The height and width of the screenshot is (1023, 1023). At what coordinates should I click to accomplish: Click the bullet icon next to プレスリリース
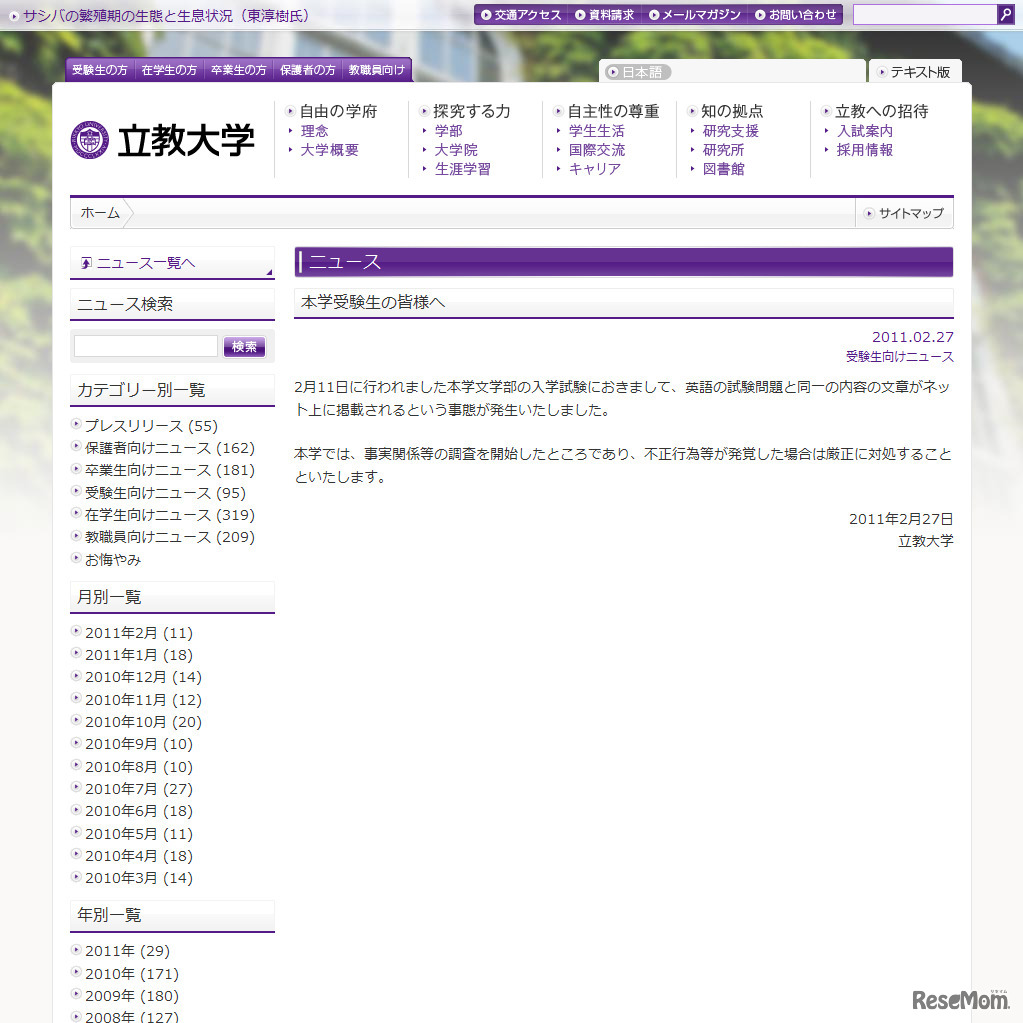coord(76,425)
